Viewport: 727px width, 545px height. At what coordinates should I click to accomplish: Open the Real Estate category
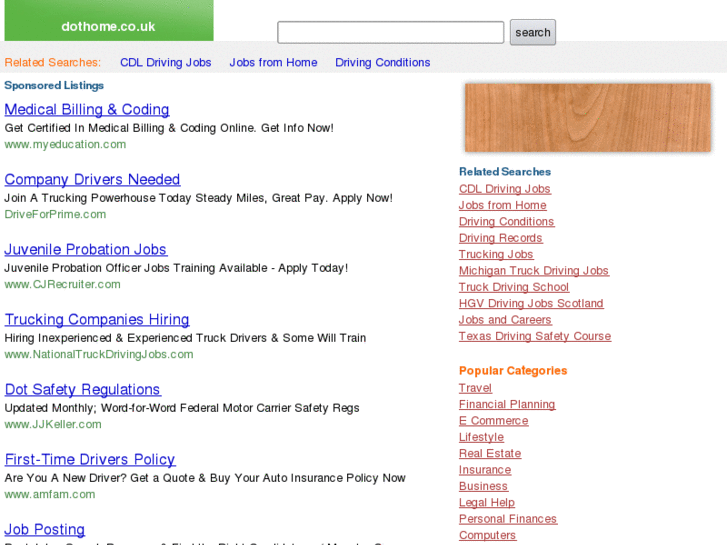tap(490, 454)
